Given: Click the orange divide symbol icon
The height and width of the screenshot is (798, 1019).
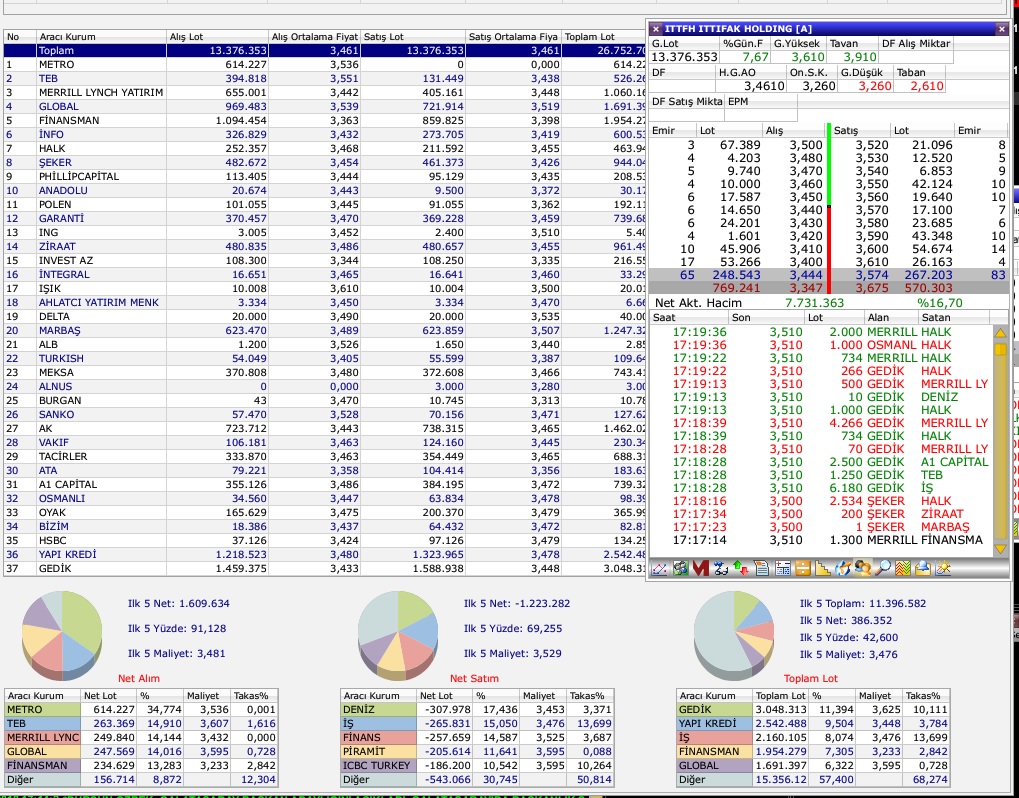Looking at the screenshot, I should 802,569.
